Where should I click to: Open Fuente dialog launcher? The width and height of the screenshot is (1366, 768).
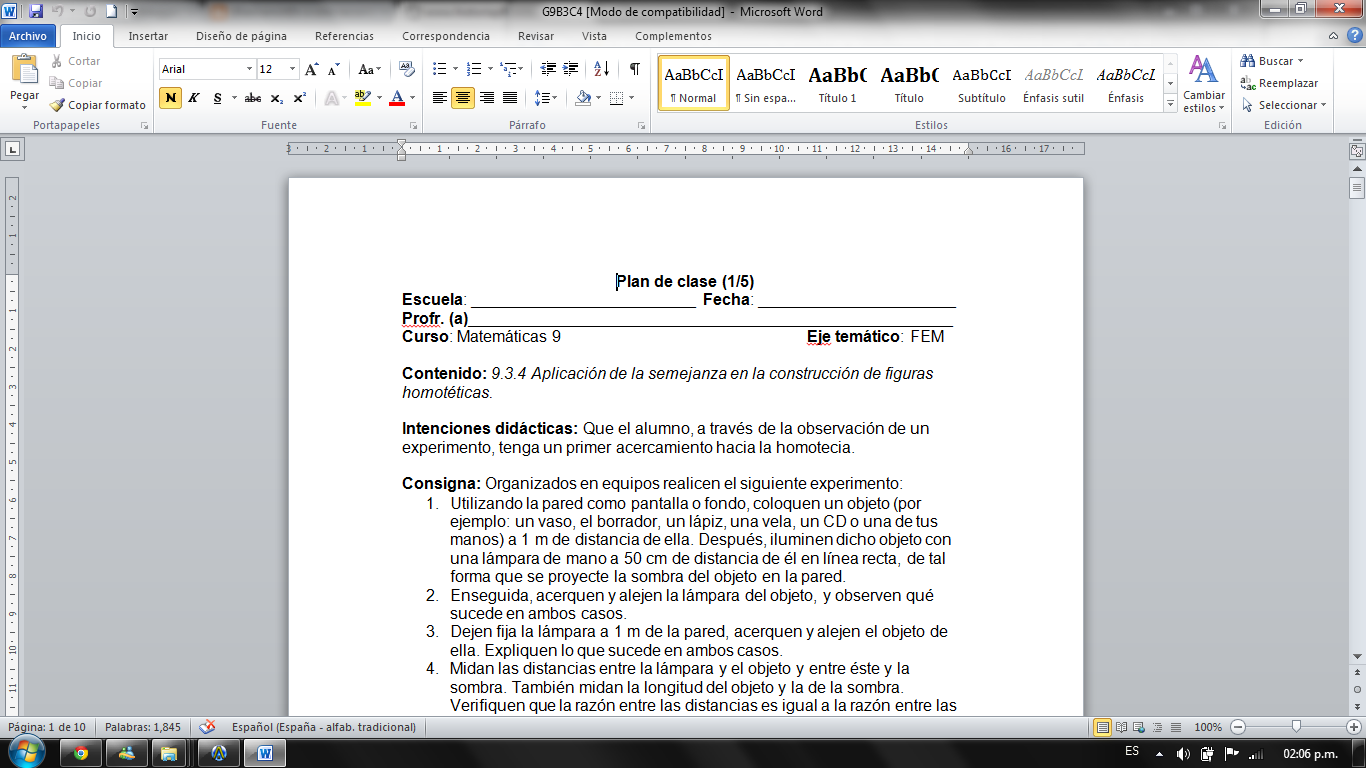click(x=412, y=126)
